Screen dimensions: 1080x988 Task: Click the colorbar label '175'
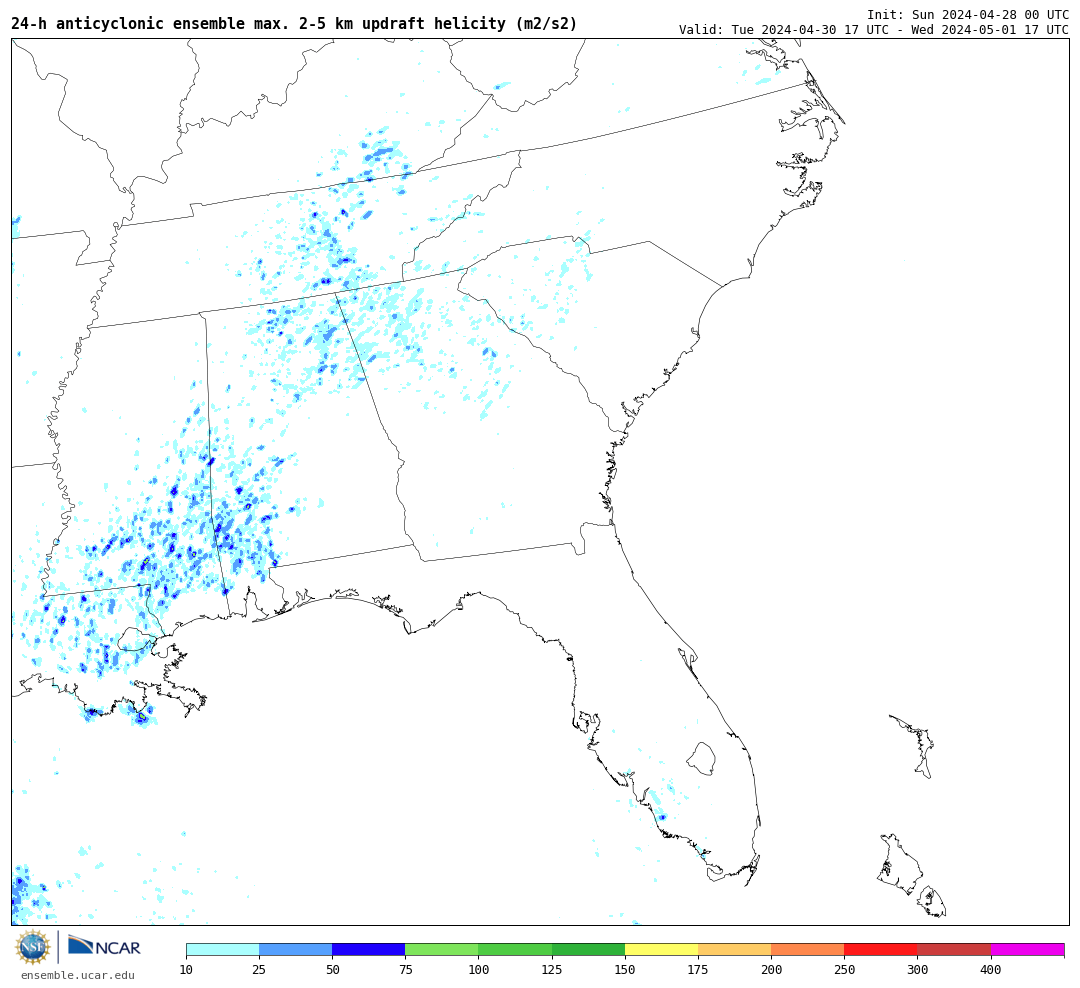point(698,969)
